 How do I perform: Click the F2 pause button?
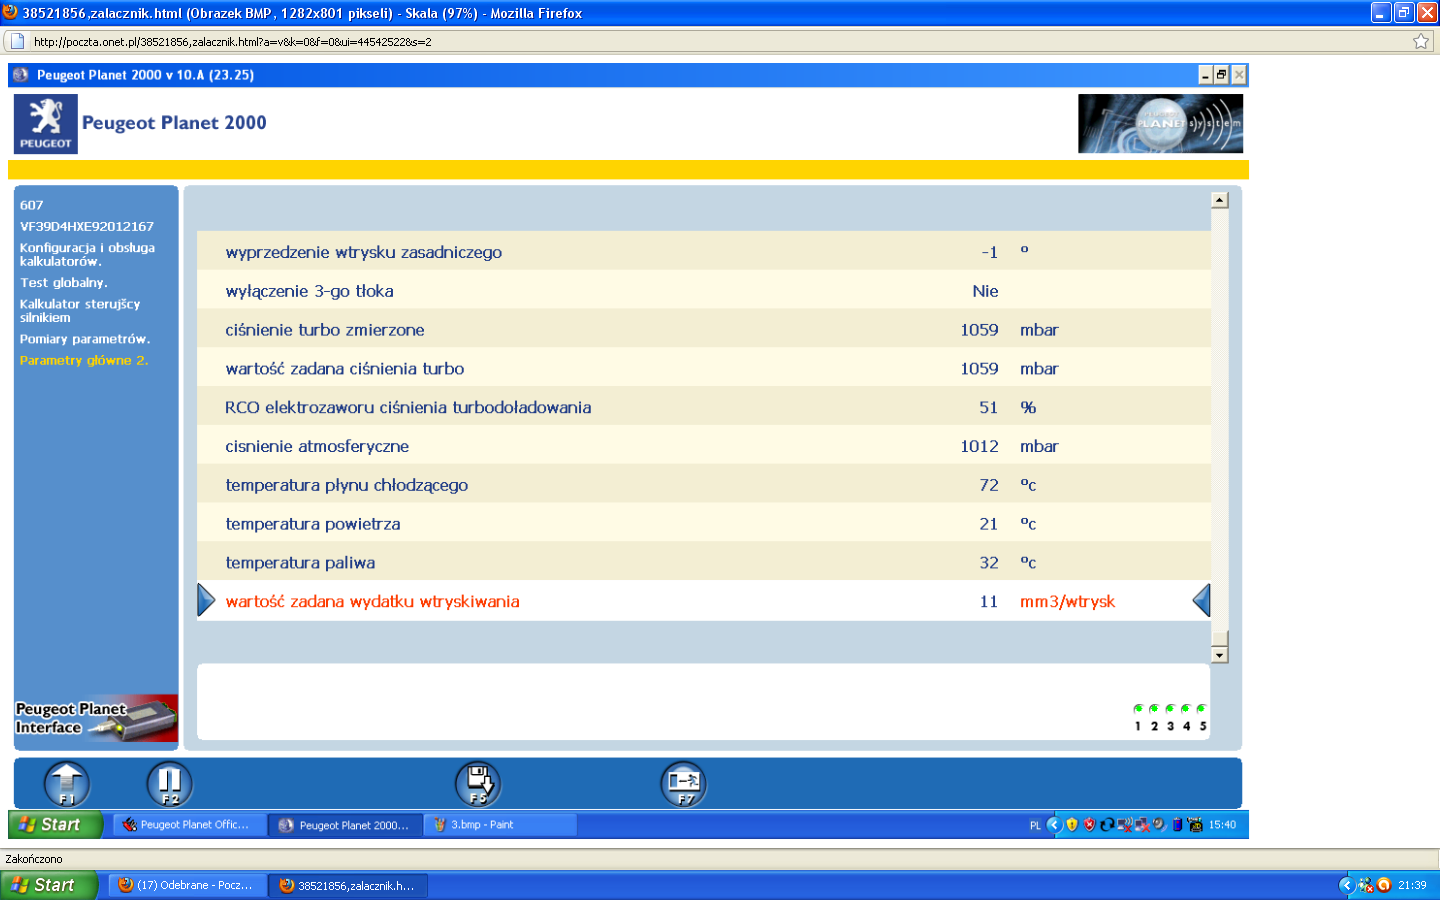click(170, 783)
